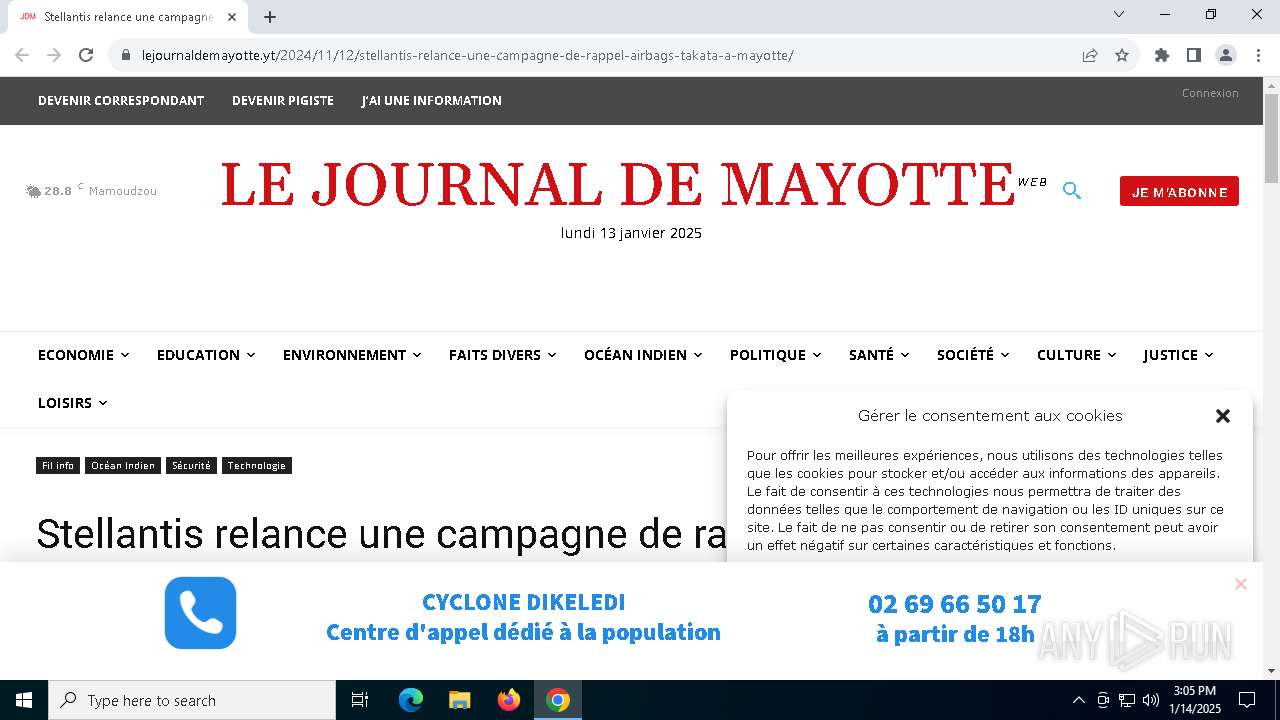Close the Stellantis article tab
Viewport: 1280px width, 720px height.
coord(232,17)
